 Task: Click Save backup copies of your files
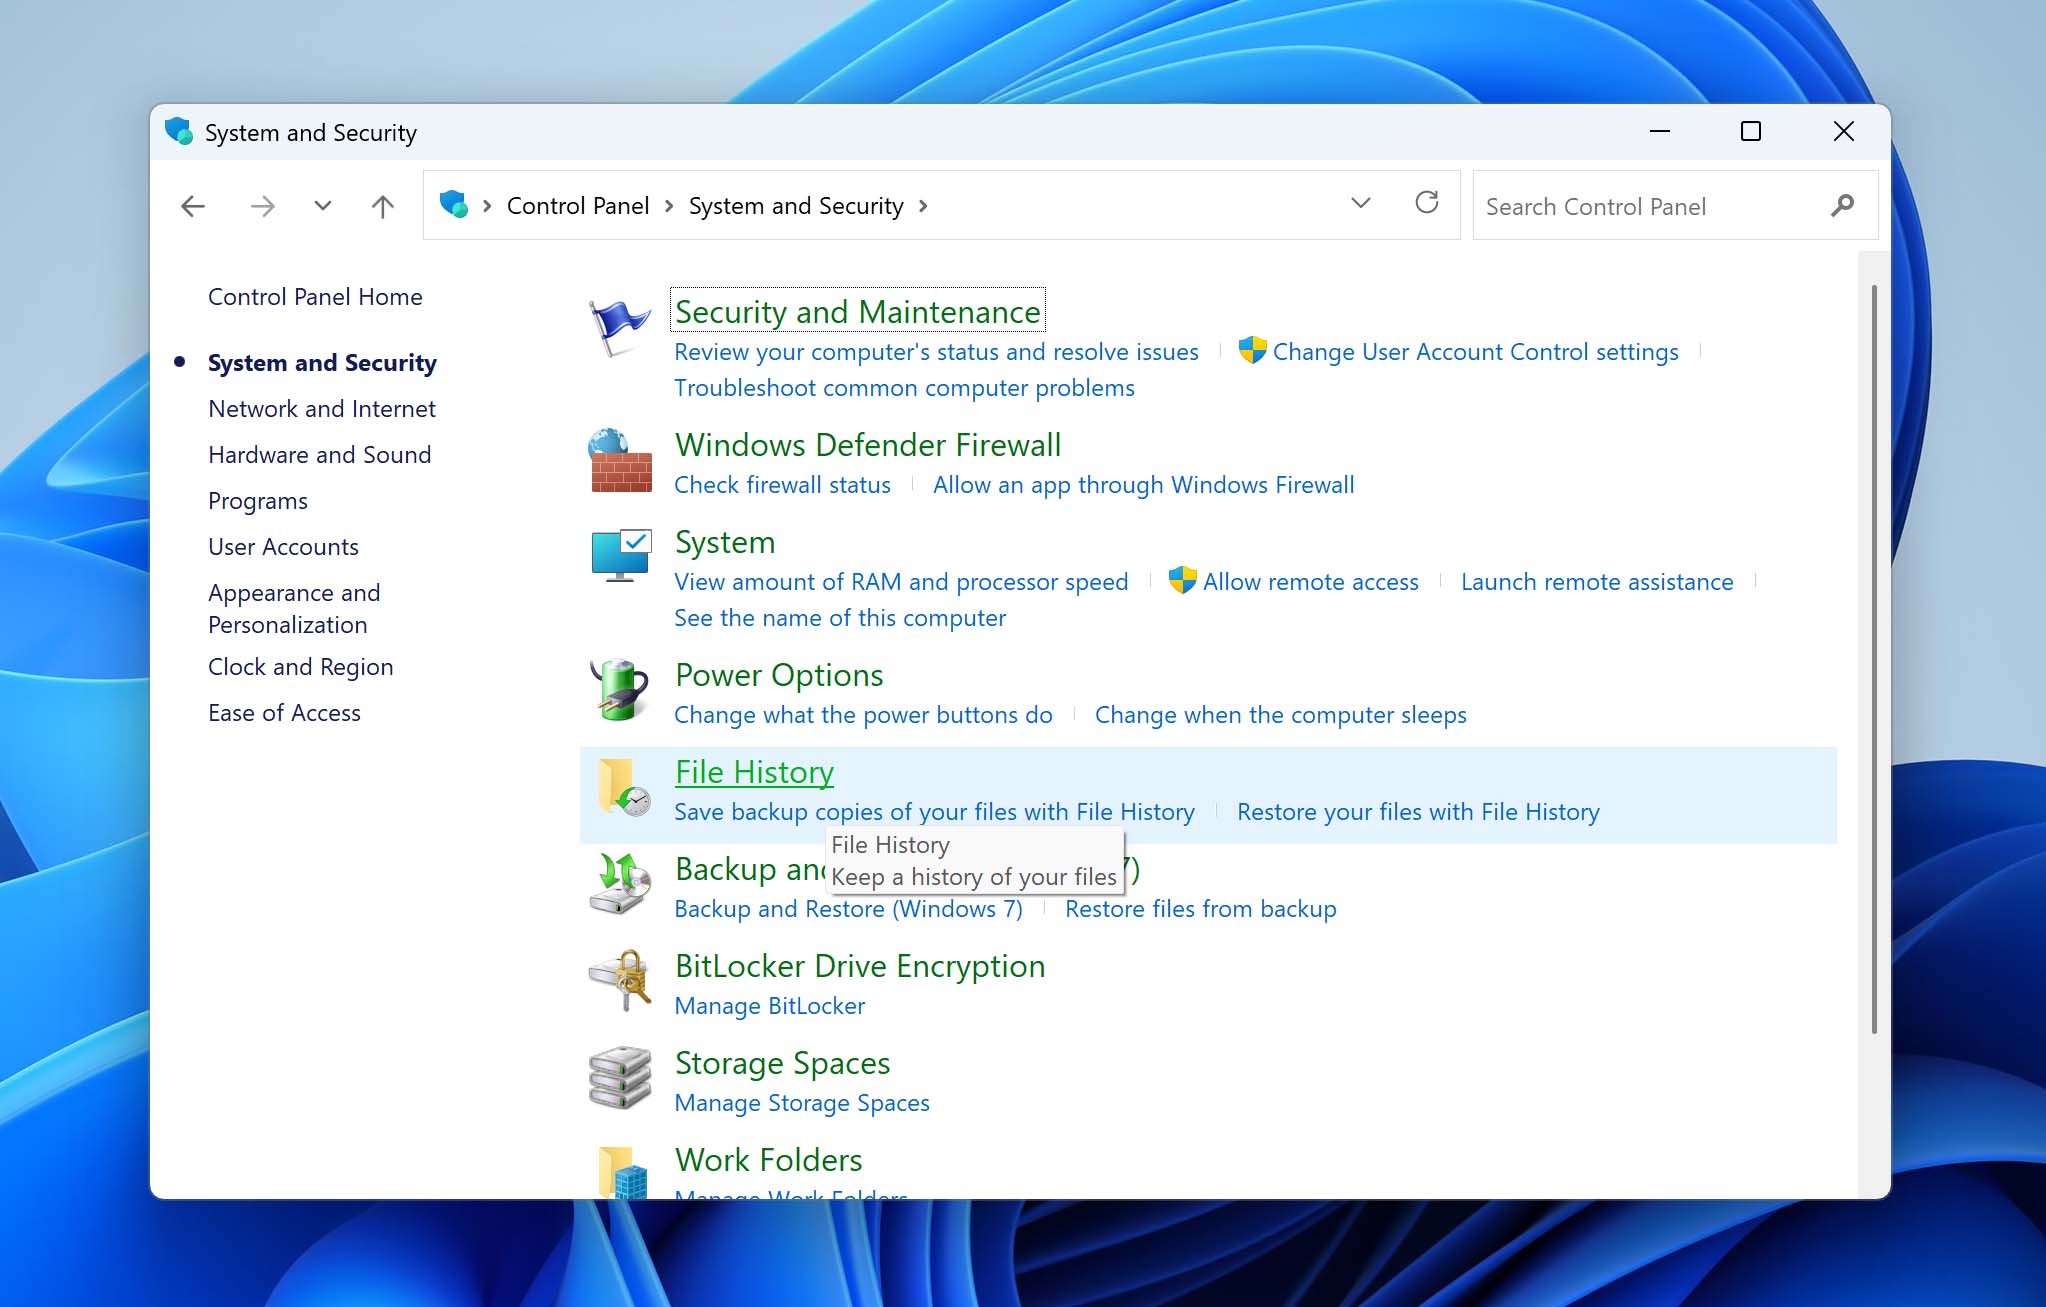tap(934, 812)
